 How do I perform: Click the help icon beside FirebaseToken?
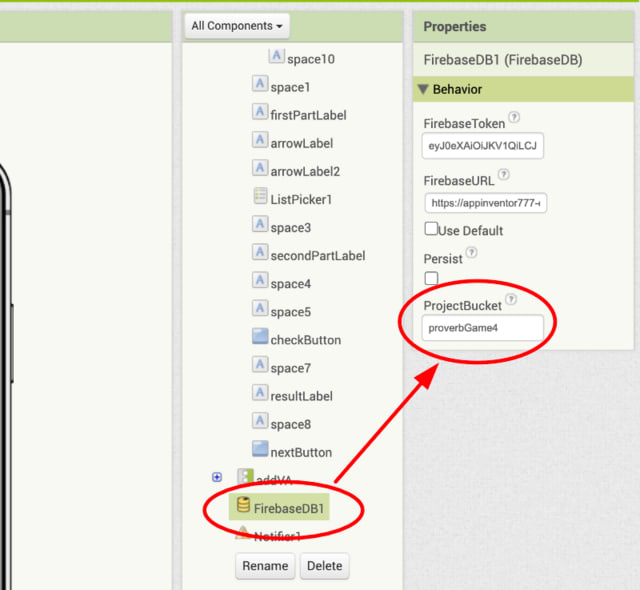pyautogui.click(x=514, y=118)
